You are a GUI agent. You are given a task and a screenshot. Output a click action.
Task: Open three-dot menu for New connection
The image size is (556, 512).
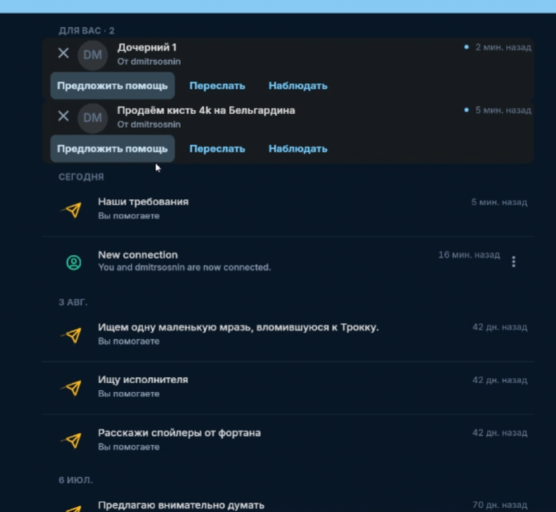coord(513,262)
